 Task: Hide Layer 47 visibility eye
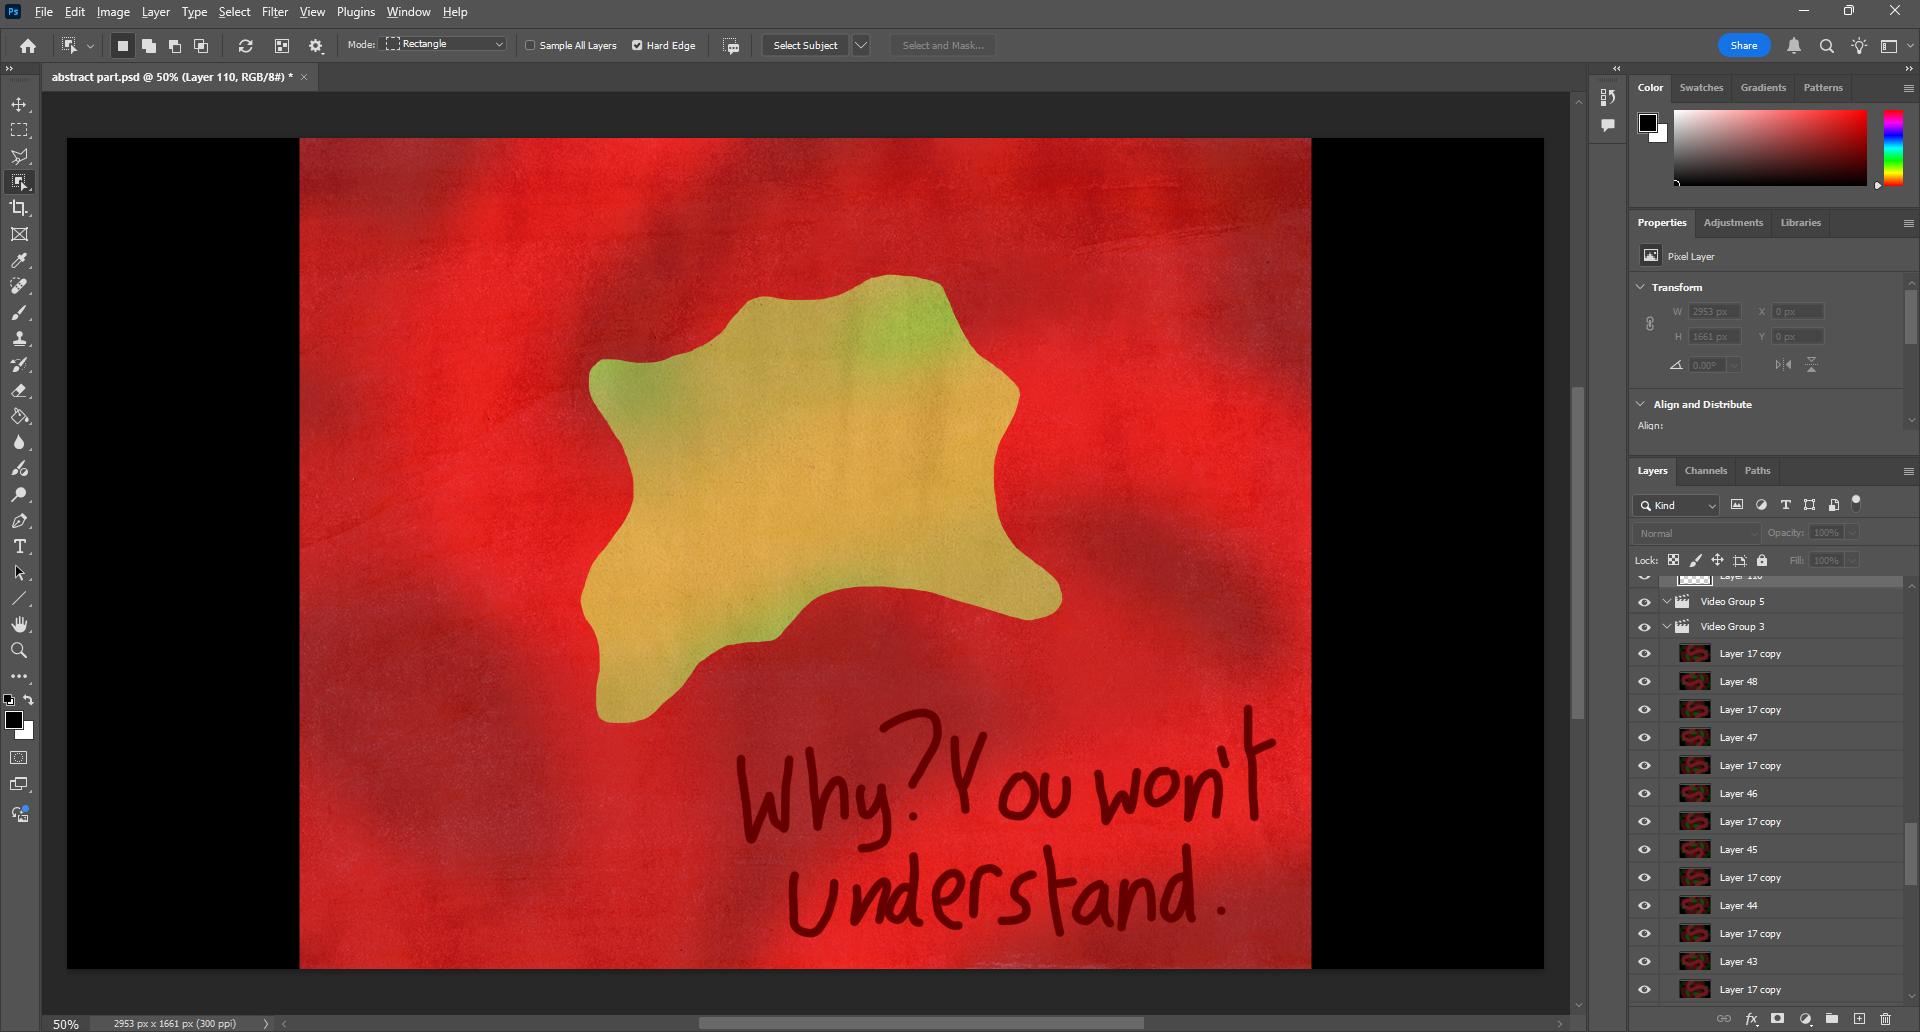pos(1644,738)
